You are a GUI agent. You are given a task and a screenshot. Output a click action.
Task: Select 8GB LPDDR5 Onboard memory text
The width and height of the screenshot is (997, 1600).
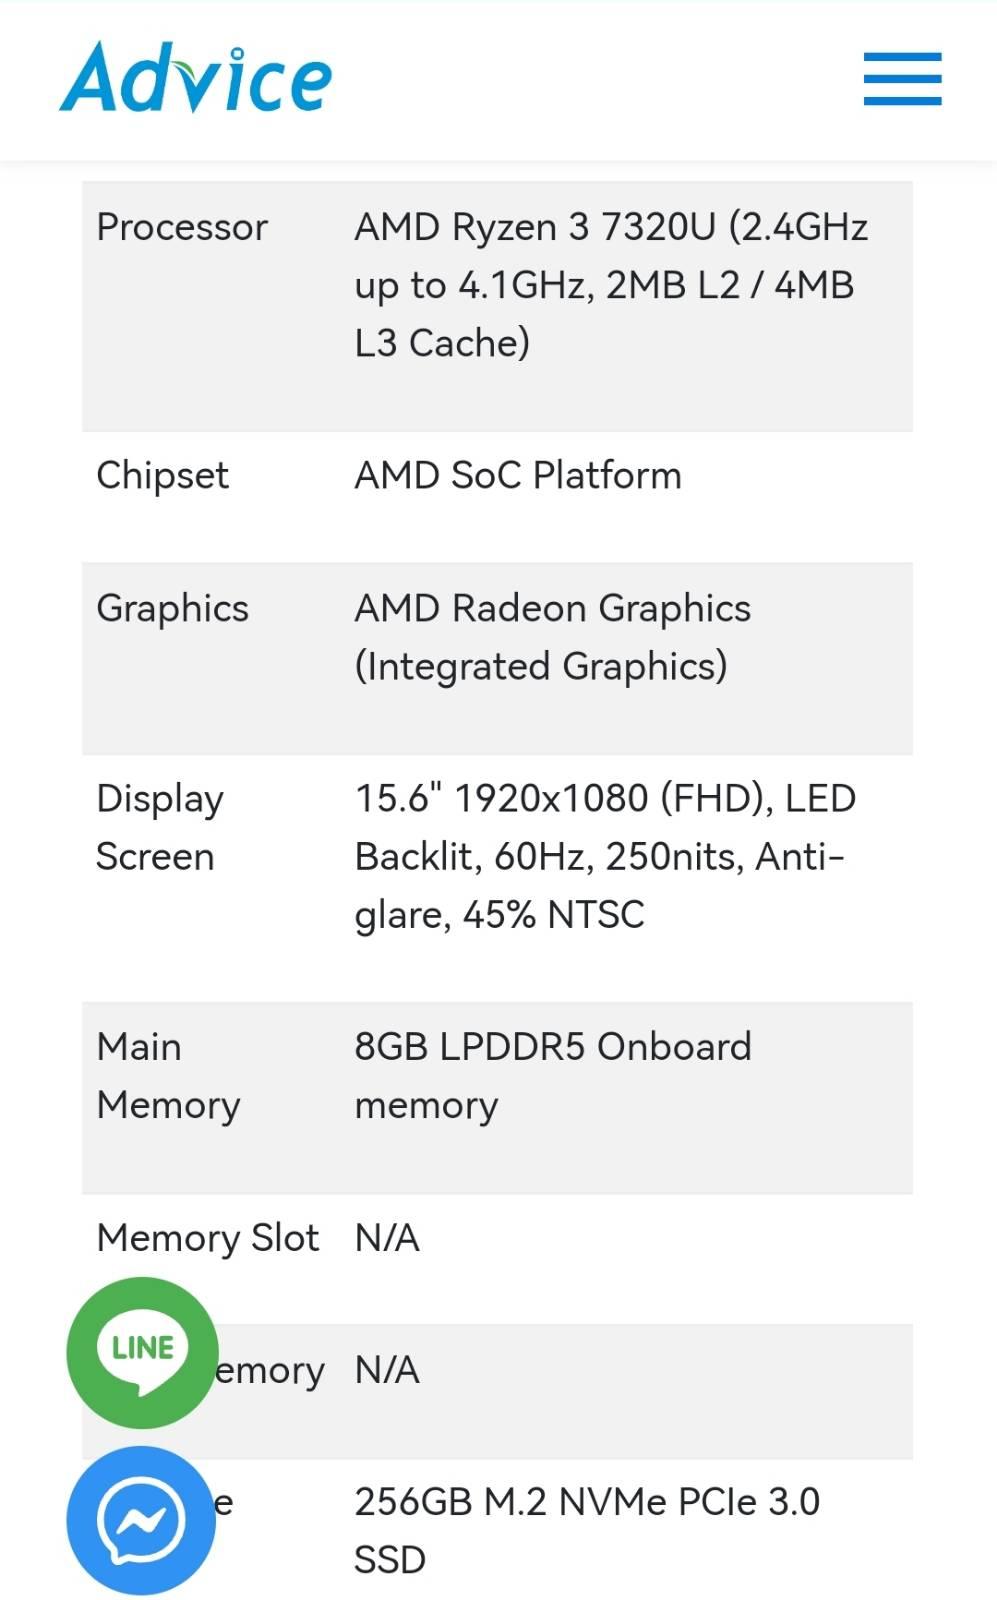coord(552,1076)
